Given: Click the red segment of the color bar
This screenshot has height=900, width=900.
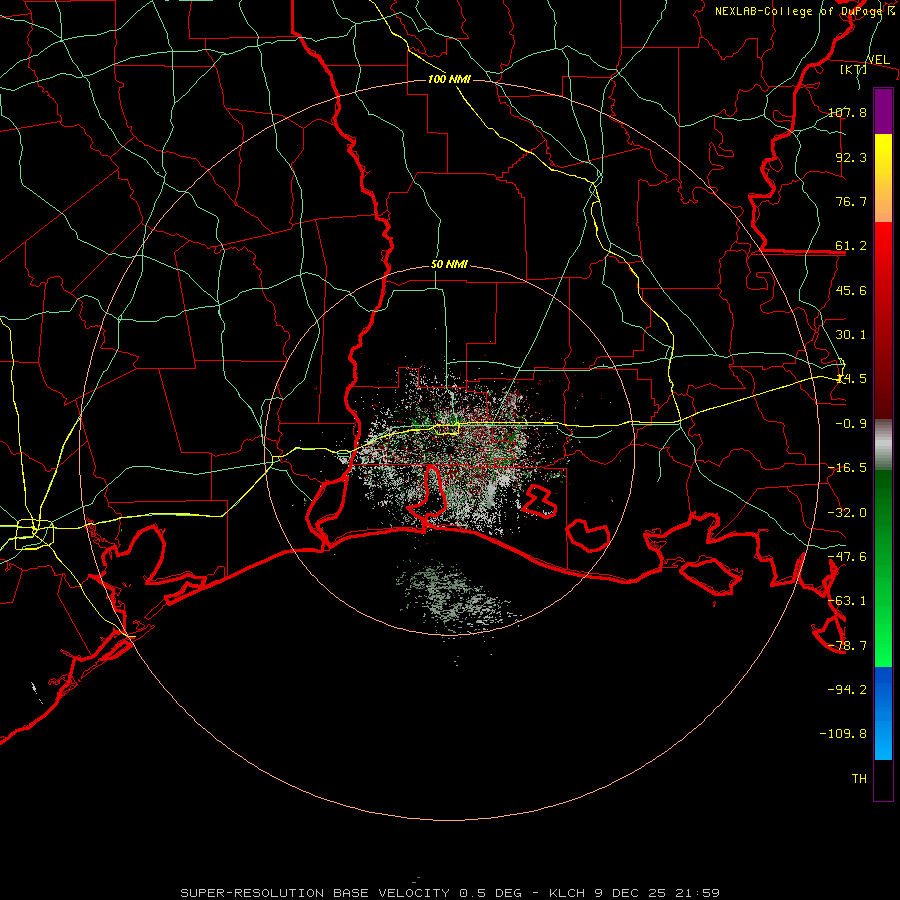Looking at the screenshot, I should tap(883, 320).
